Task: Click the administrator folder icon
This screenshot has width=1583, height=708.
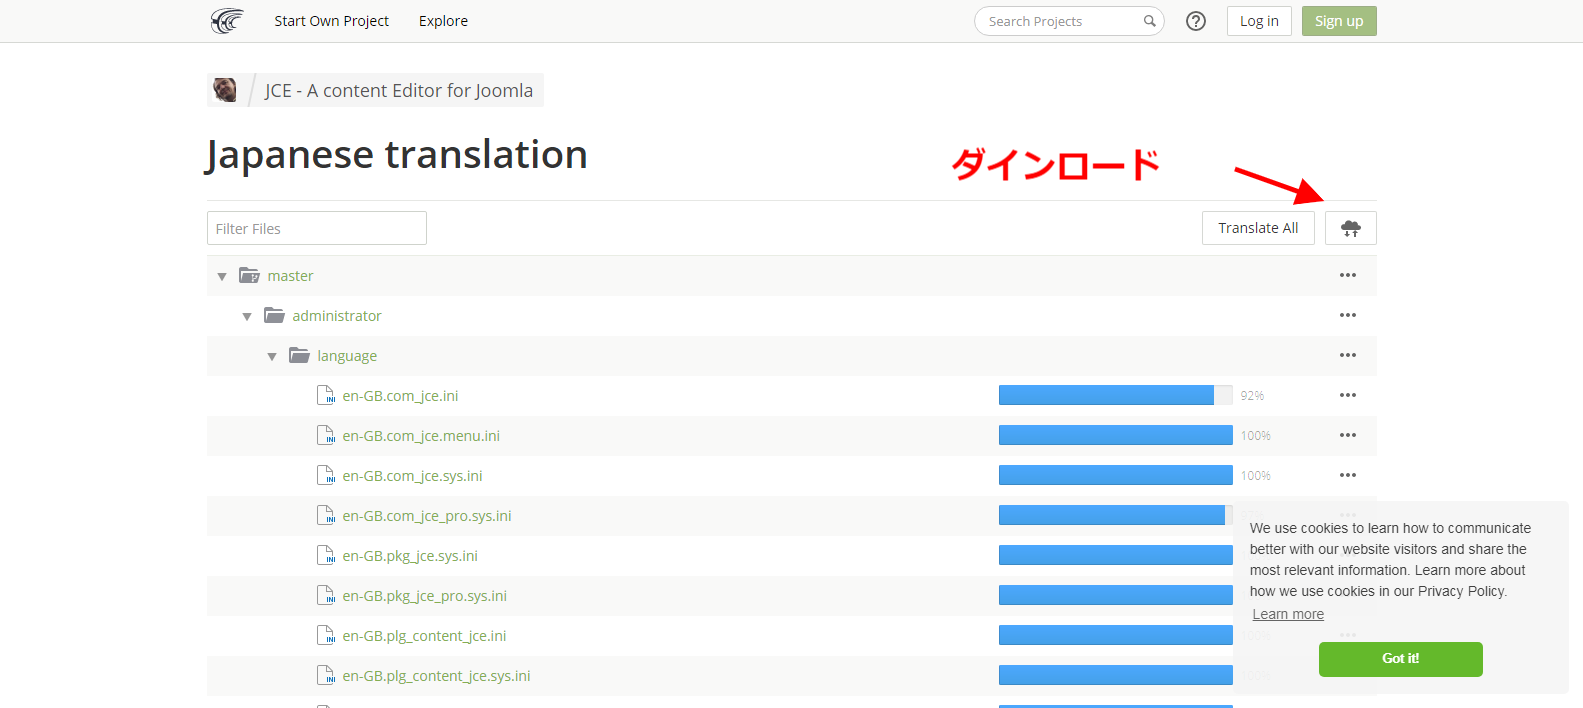Action: pos(274,315)
